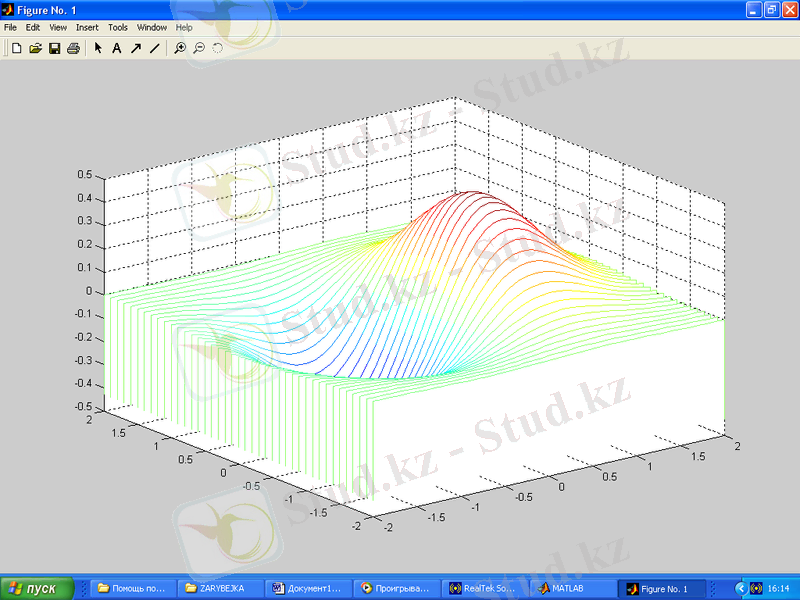Minimize the Figure No. 1 window
This screenshot has height=600, width=800.
pos(754,10)
